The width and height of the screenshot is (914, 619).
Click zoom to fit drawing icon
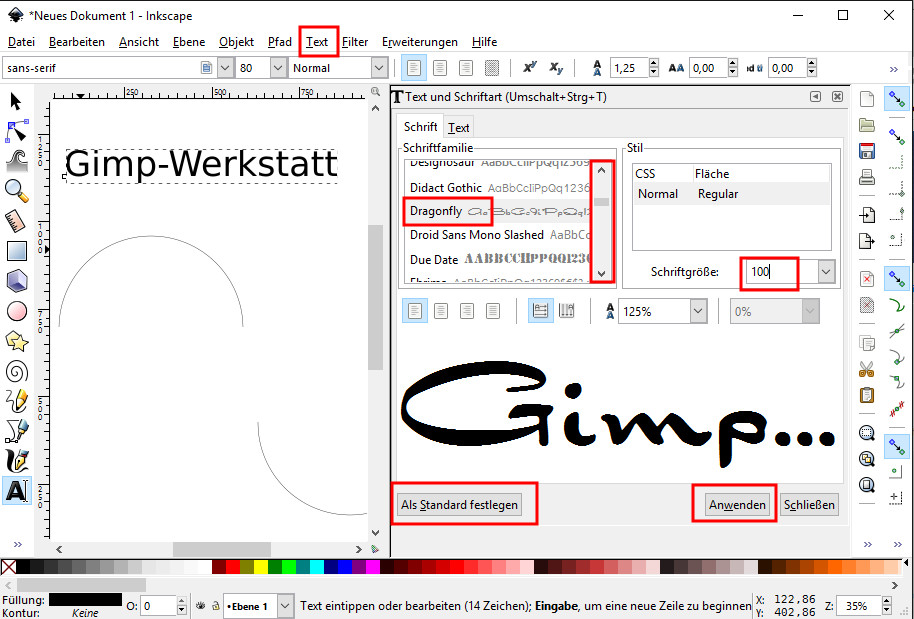click(x=867, y=459)
